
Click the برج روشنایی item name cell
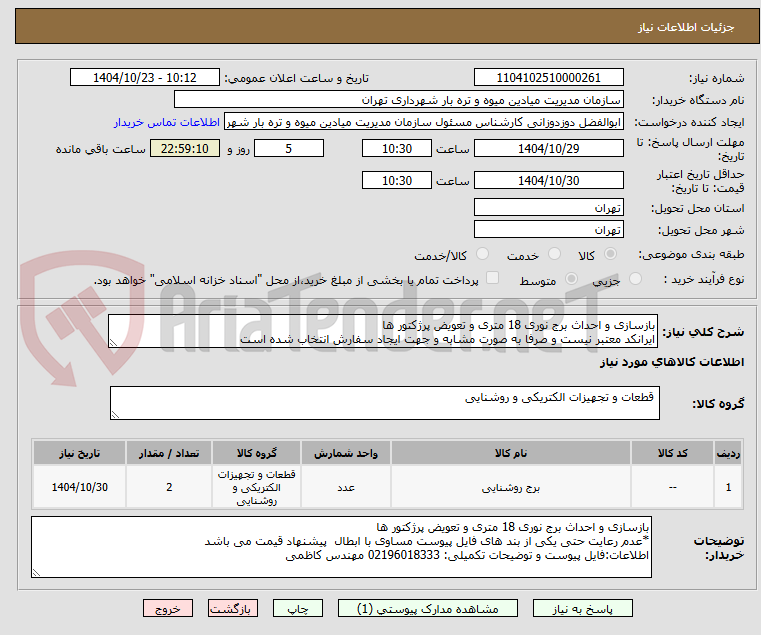[511, 487]
